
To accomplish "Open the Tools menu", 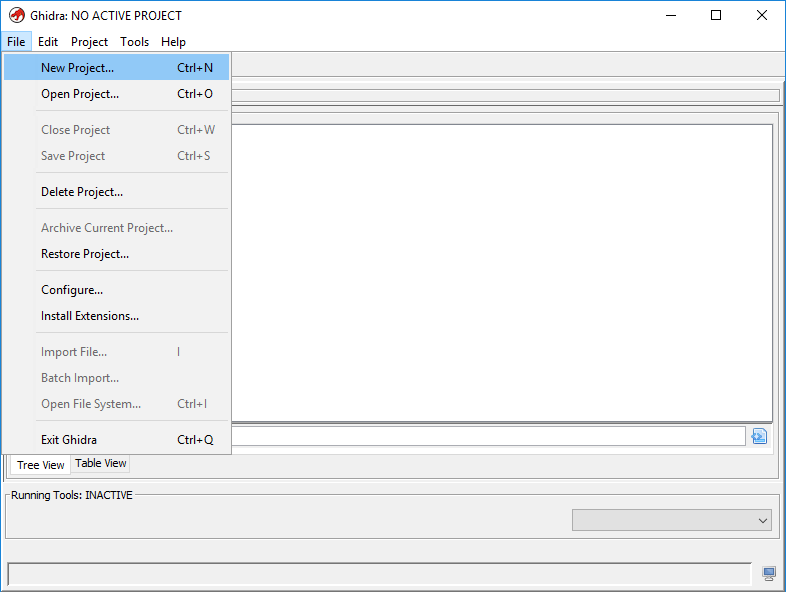I will (134, 42).
